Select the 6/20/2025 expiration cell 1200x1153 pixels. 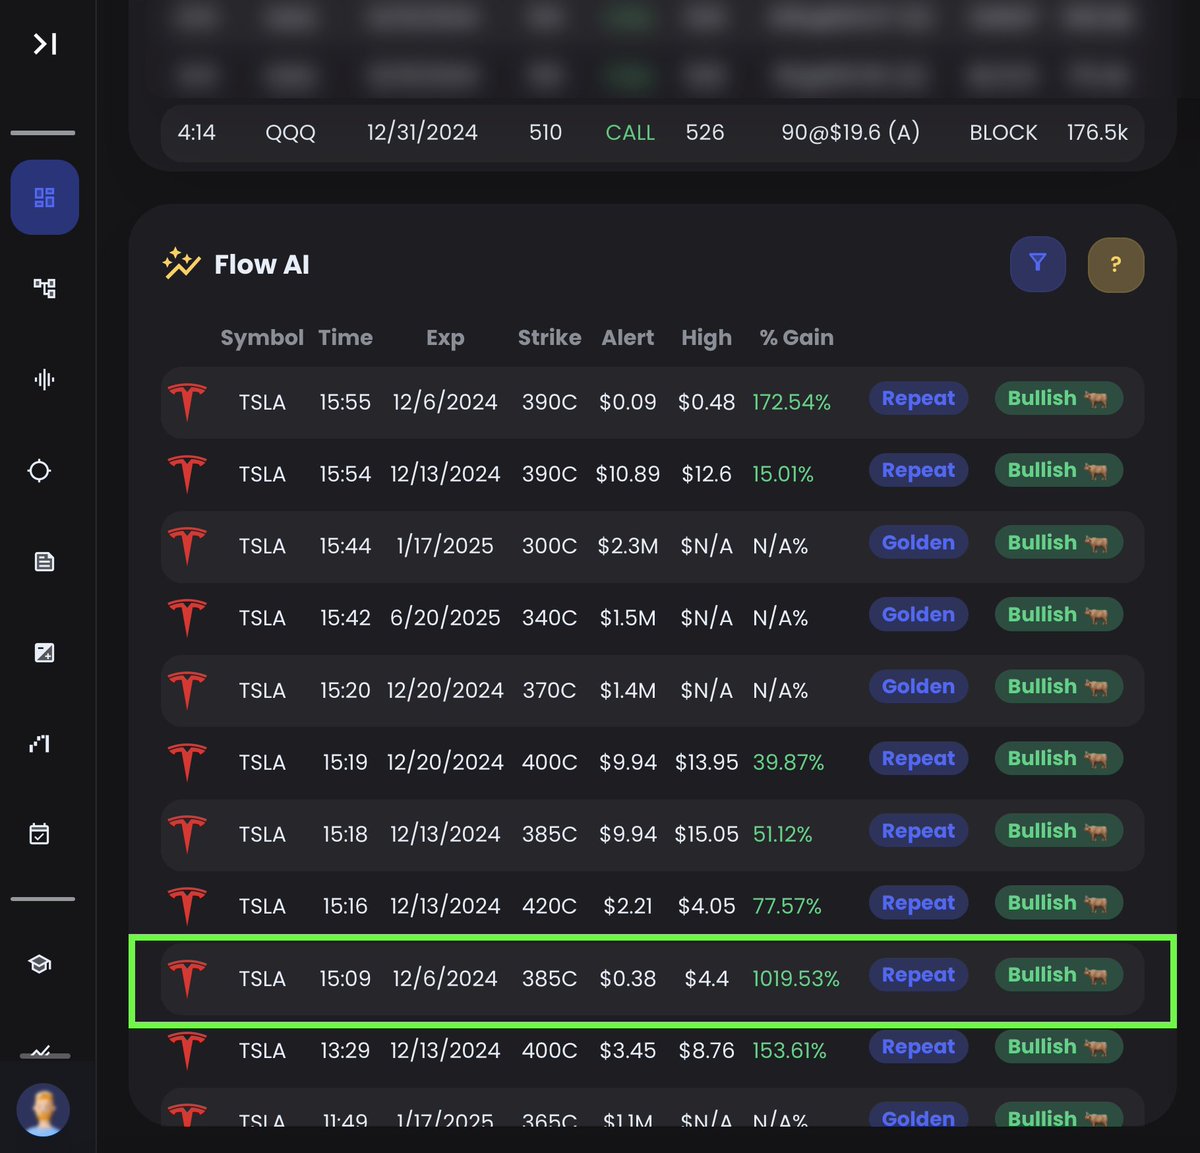pyautogui.click(x=445, y=618)
